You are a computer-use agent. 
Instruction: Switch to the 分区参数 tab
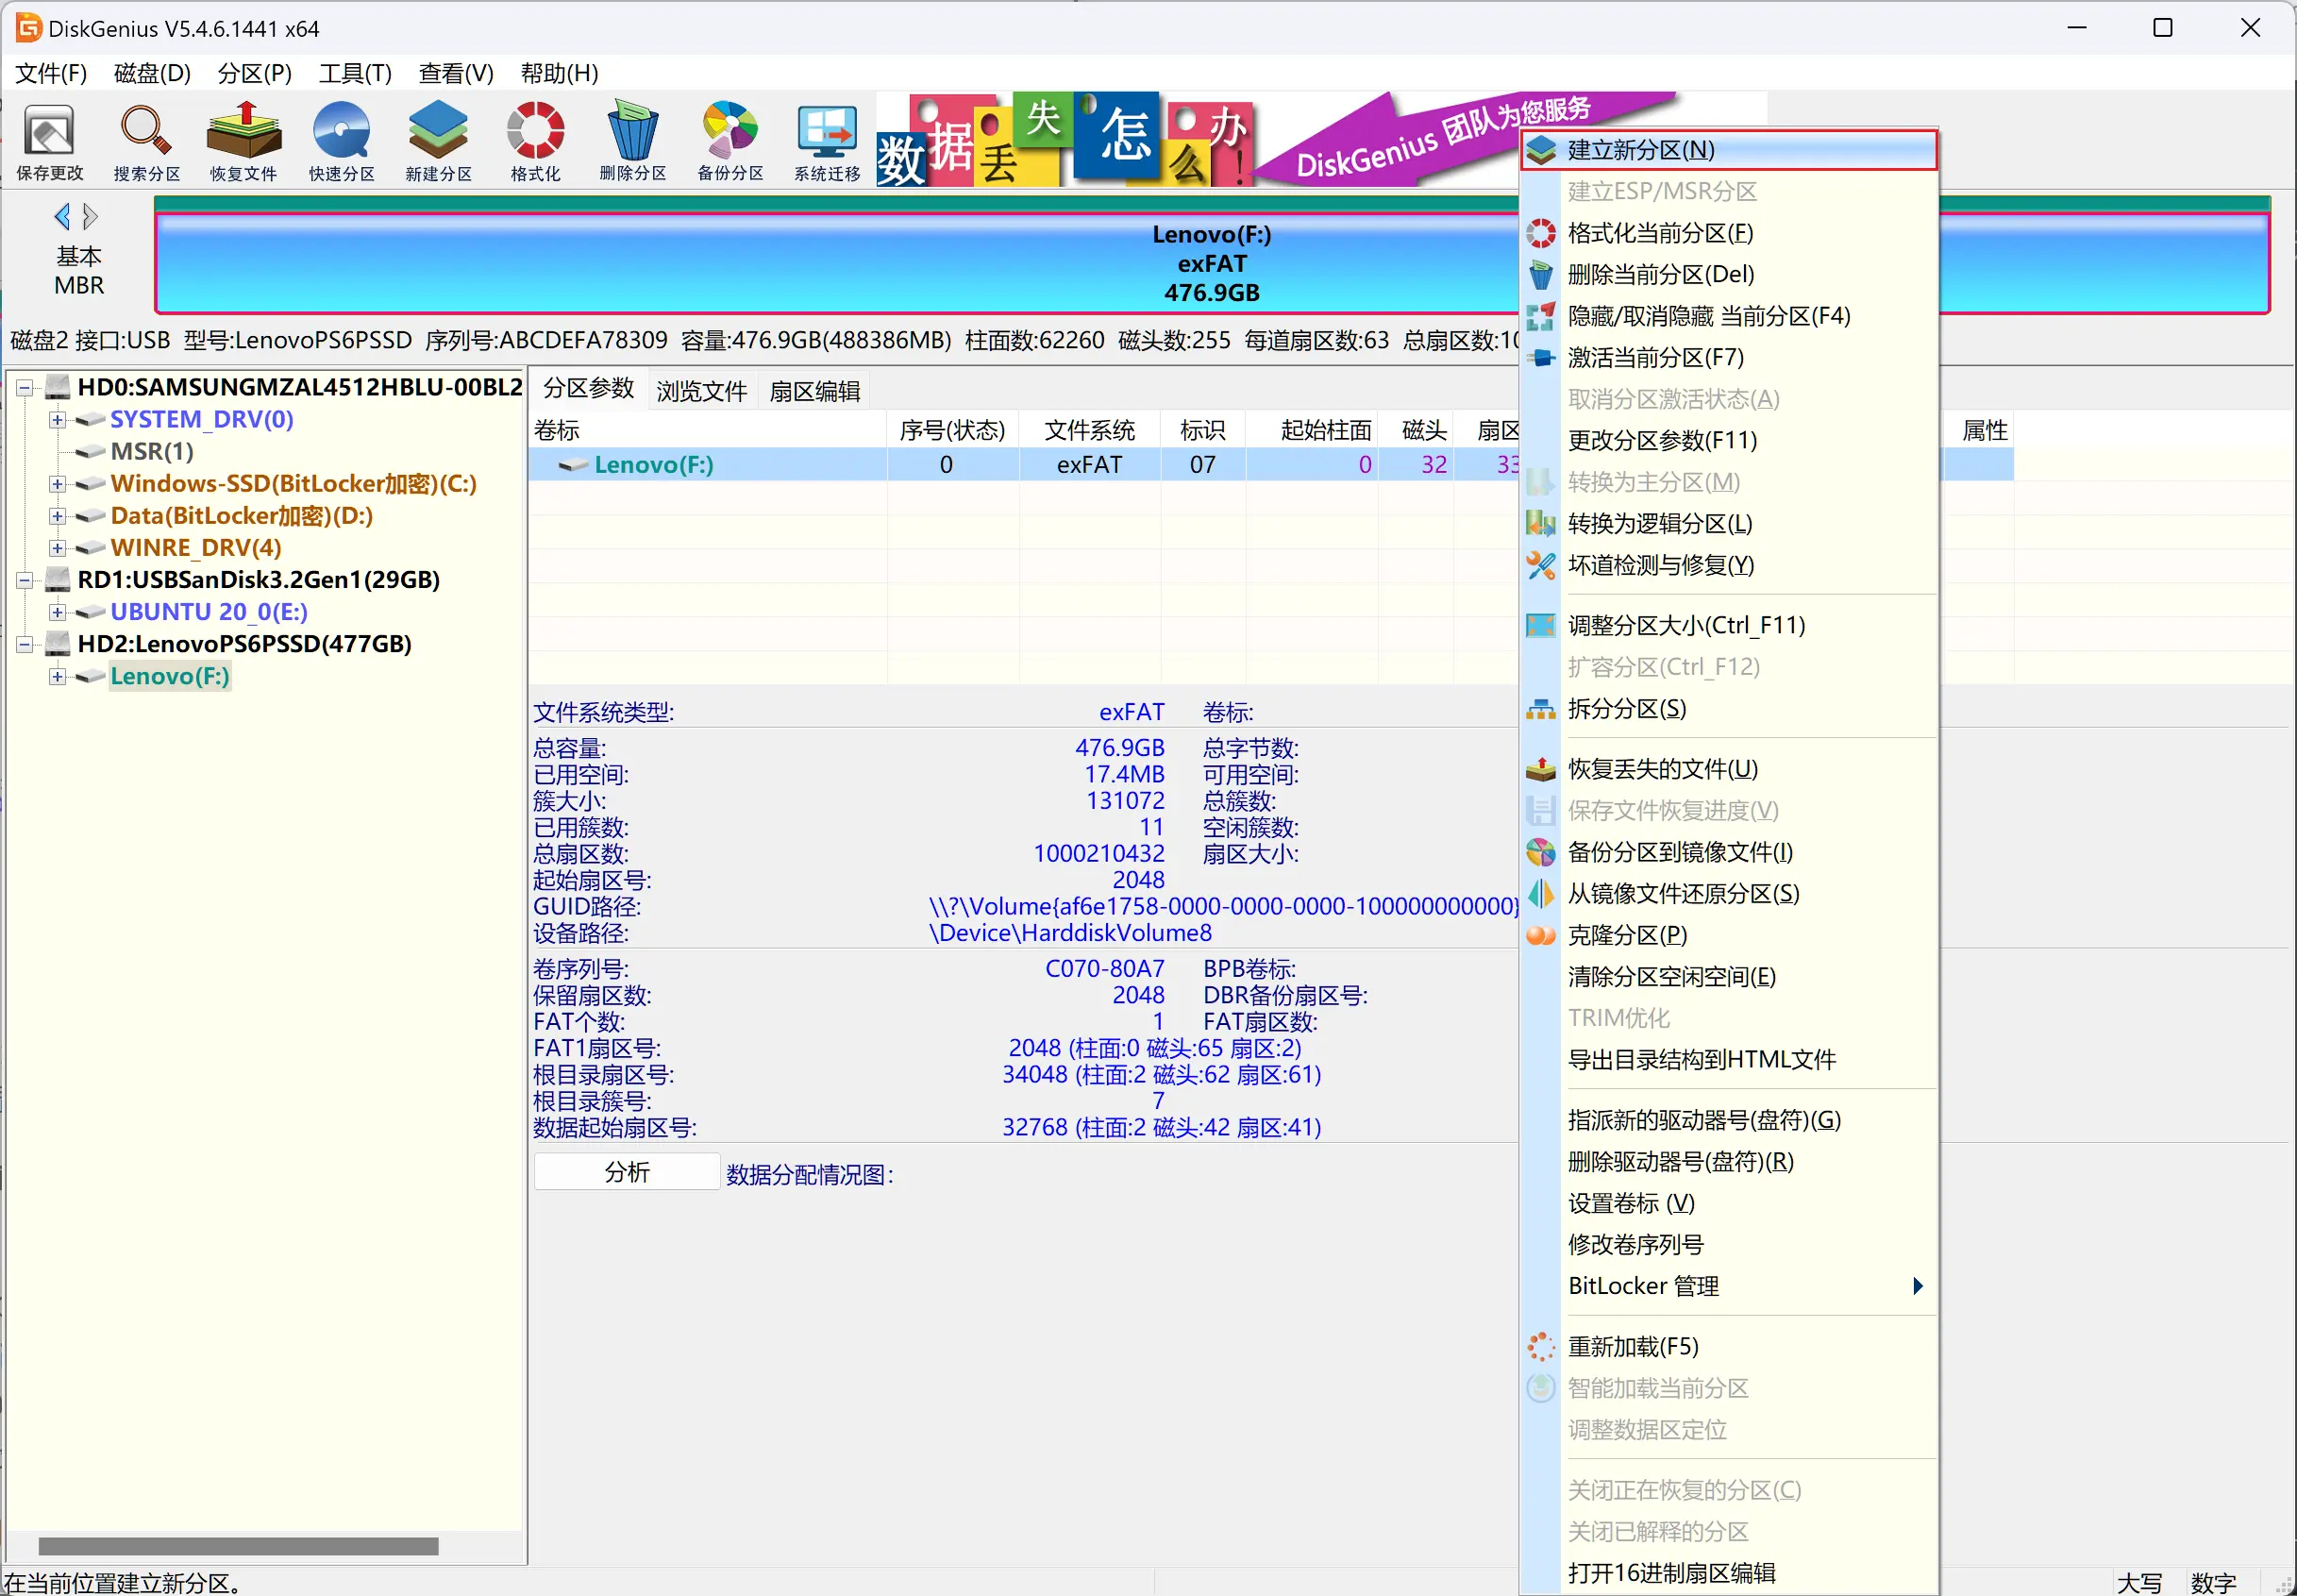click(x=588, y=389)
